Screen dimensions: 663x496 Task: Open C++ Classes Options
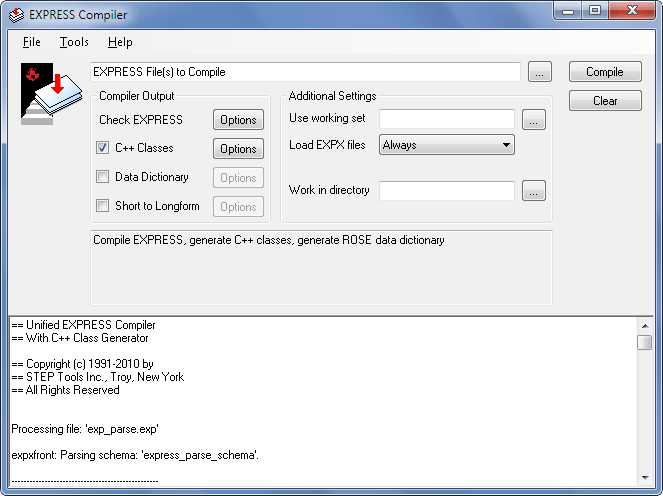[x=238, y=149]
